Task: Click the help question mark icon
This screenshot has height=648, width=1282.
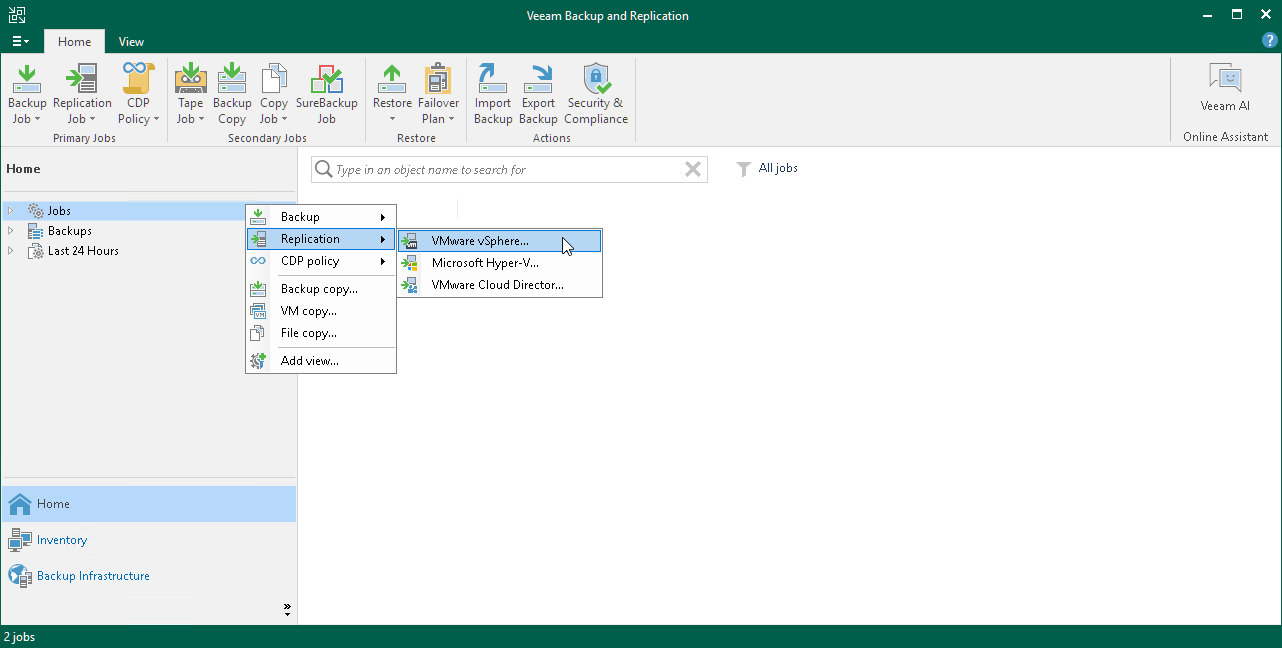Action: [x=1270, y=41]
